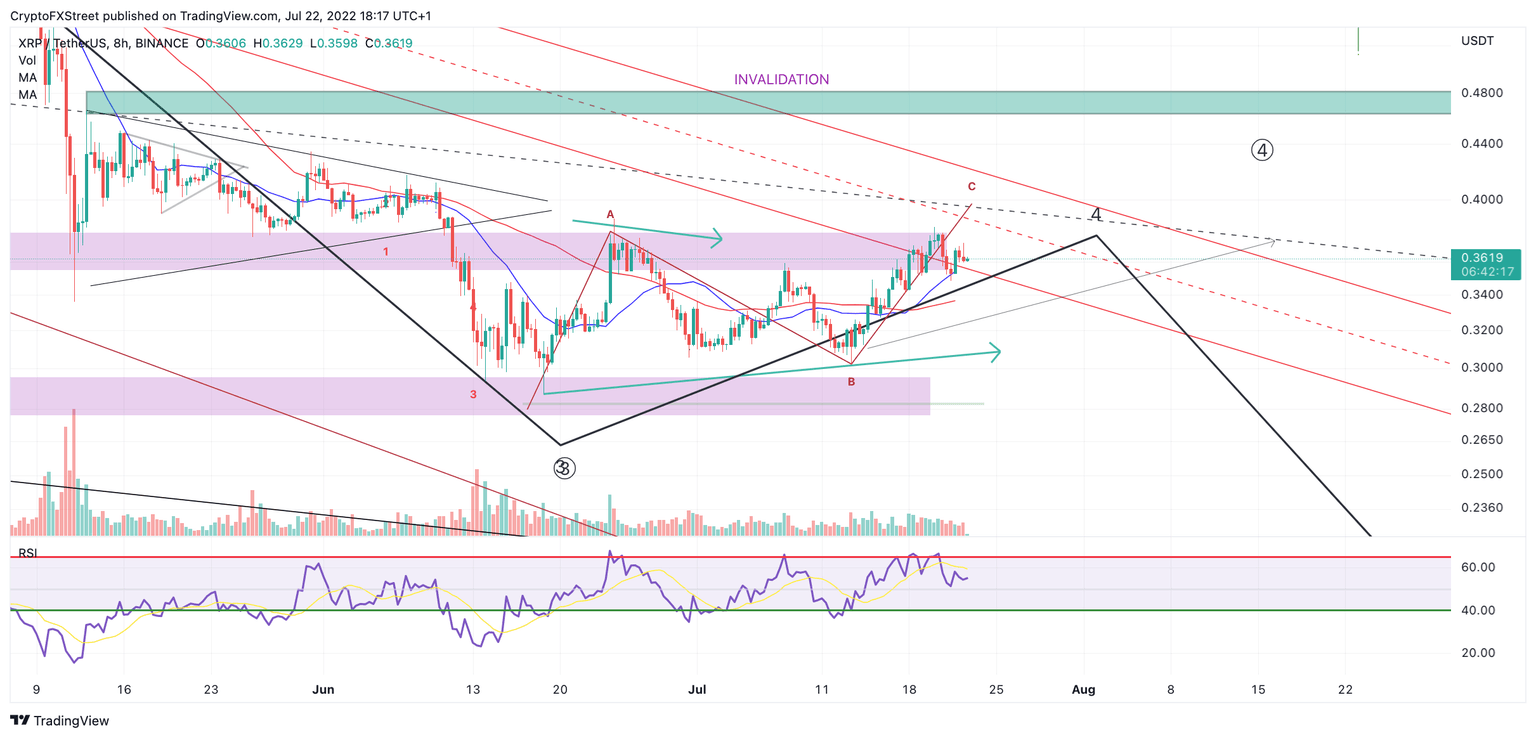Screen dimensions: 1536x738
Task: Select the Aug label on the time axis
Action: 1083,689
